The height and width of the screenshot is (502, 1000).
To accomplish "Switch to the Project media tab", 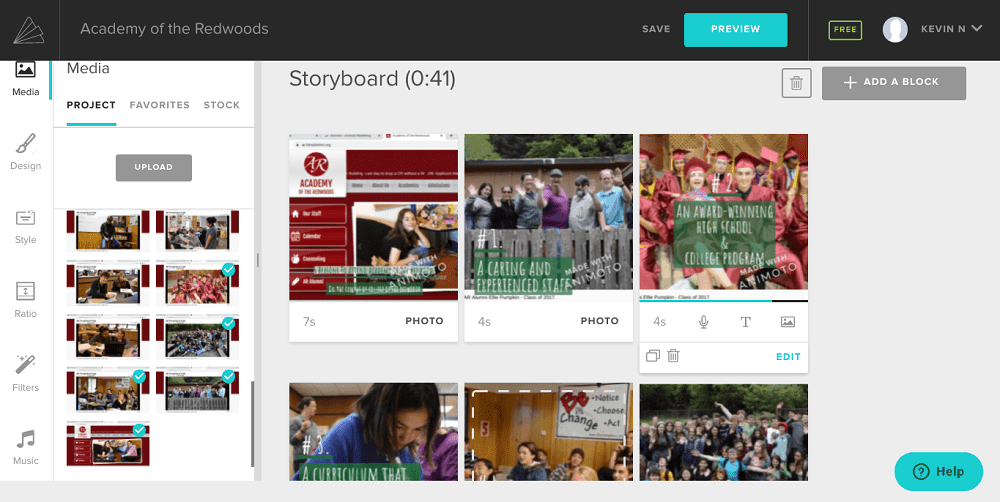I will pos(91,105).
